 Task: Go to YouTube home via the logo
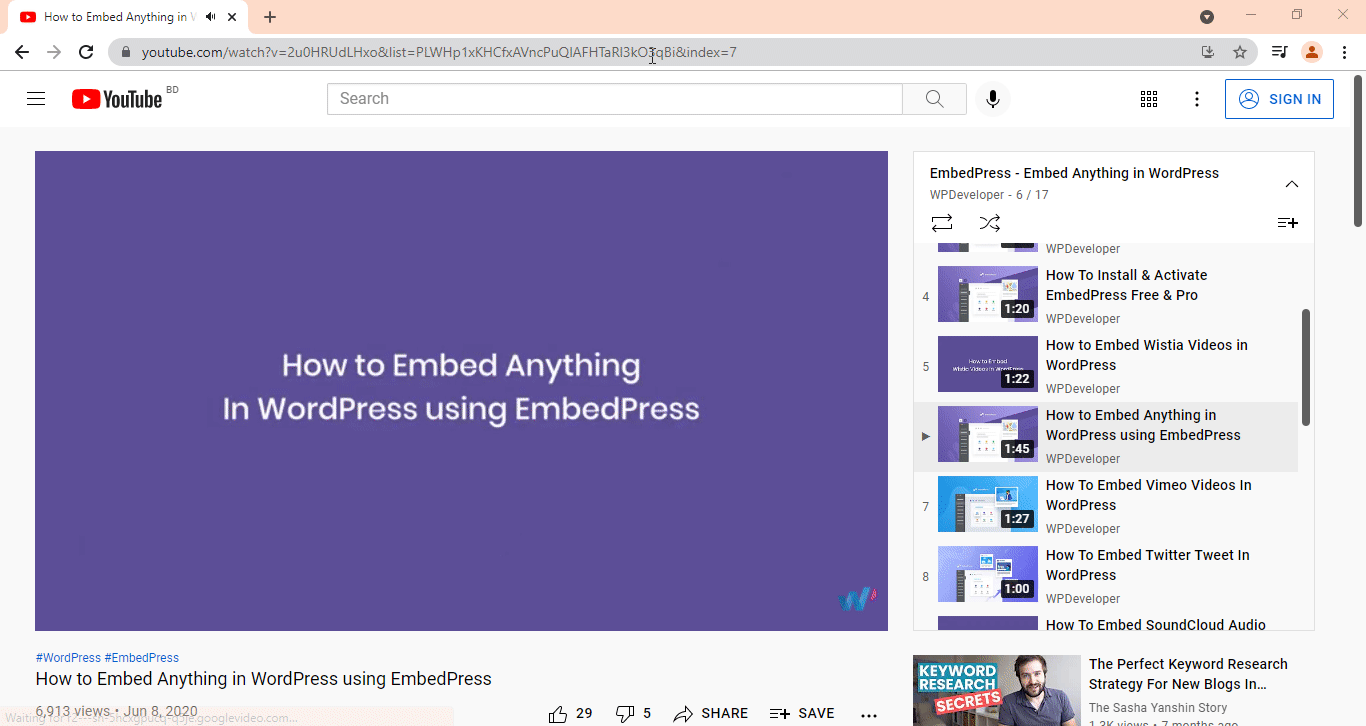coord(117,99)
